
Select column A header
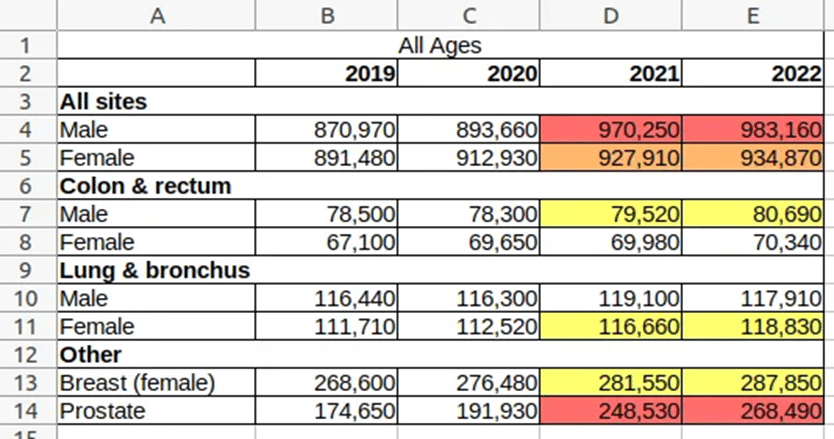click(x=156, y=15)
